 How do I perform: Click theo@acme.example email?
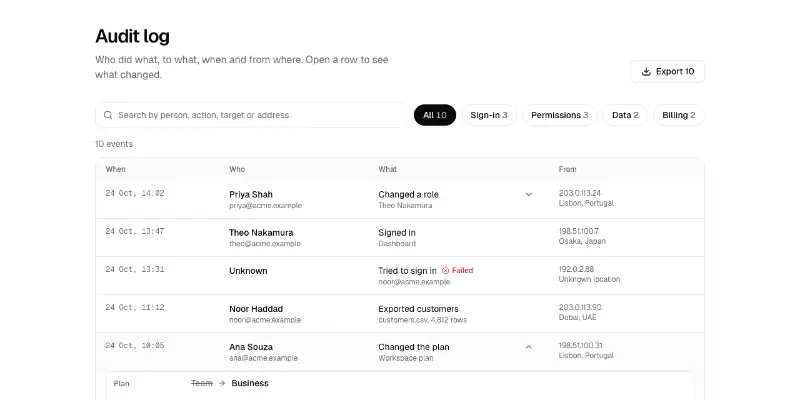265,244
